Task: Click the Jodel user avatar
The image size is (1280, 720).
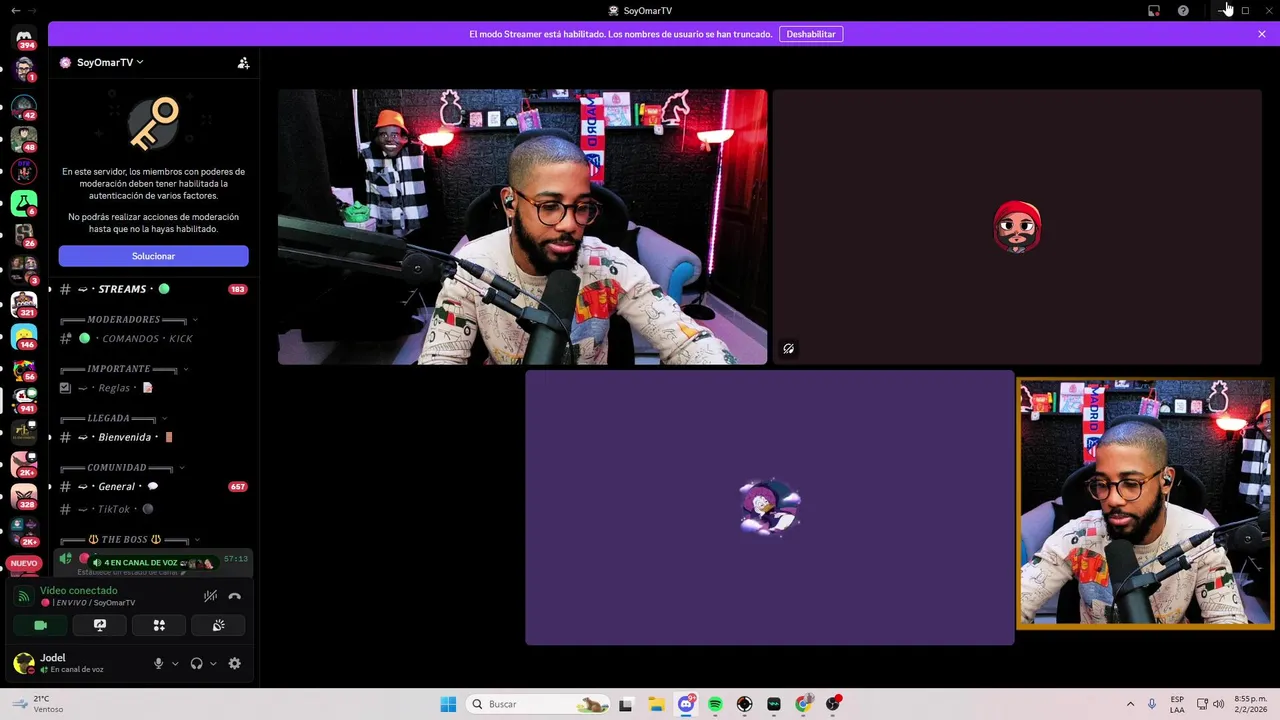Action: [24, 663]
